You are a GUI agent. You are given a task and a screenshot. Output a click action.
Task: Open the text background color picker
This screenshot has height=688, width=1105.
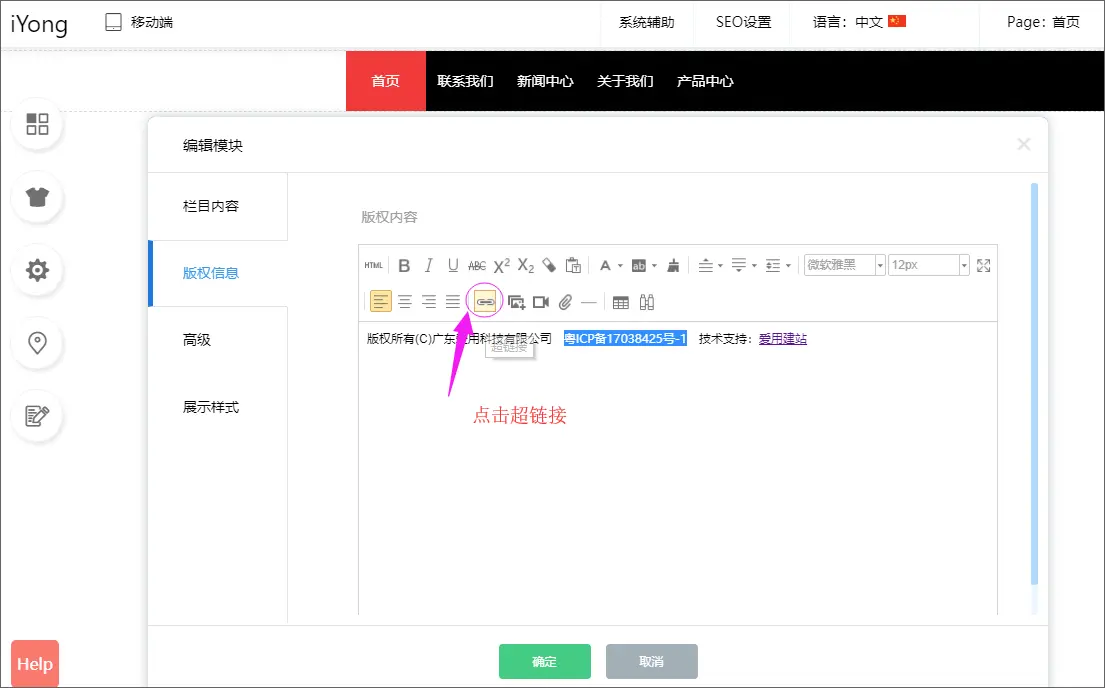point(638,265)
